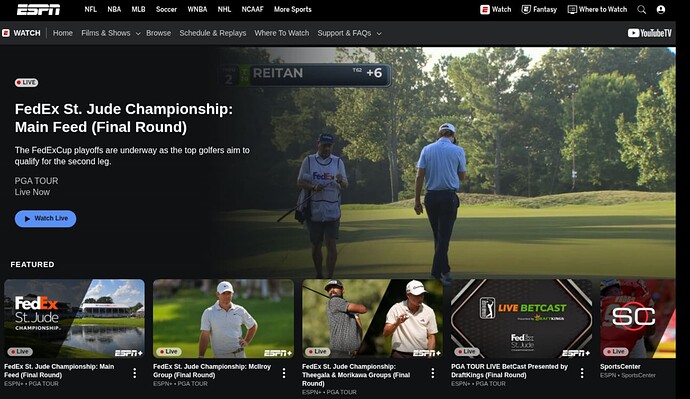Open the SportsCenter thumbnail
Viewport: 690px width, 399px height.
[638, 318]
